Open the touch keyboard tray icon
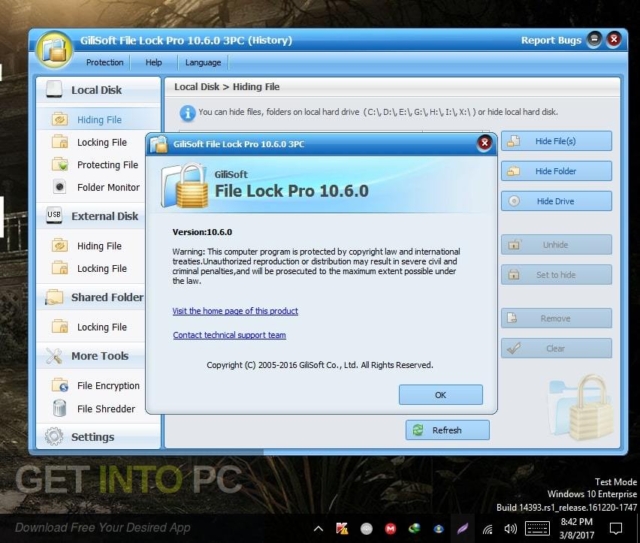 click(x=537, y=529)
